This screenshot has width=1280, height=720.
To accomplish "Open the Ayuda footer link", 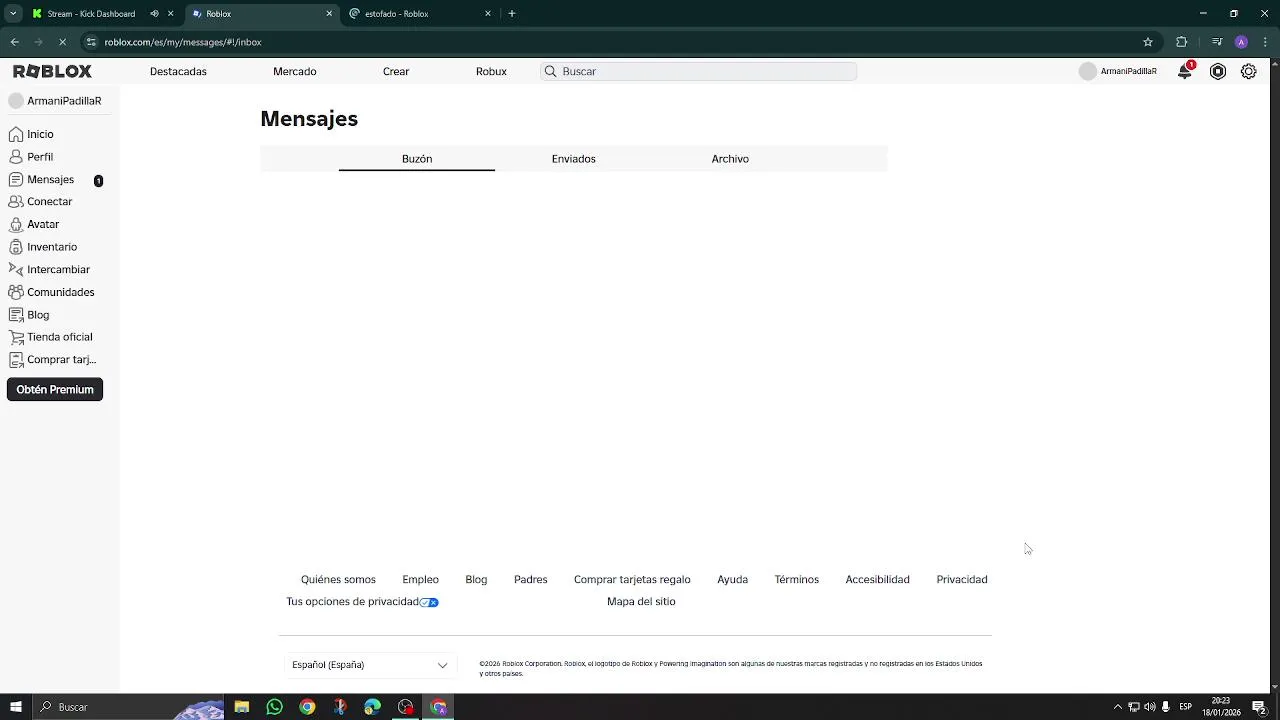I will [x=733, y=580].
